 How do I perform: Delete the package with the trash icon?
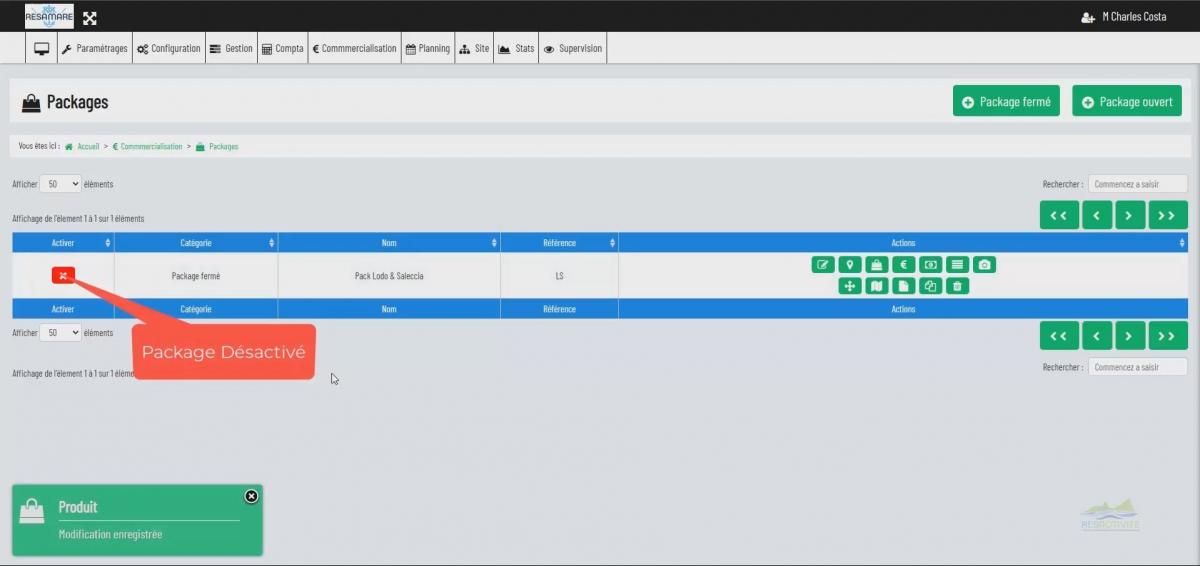pyautogui.click(x=957, y=286)
